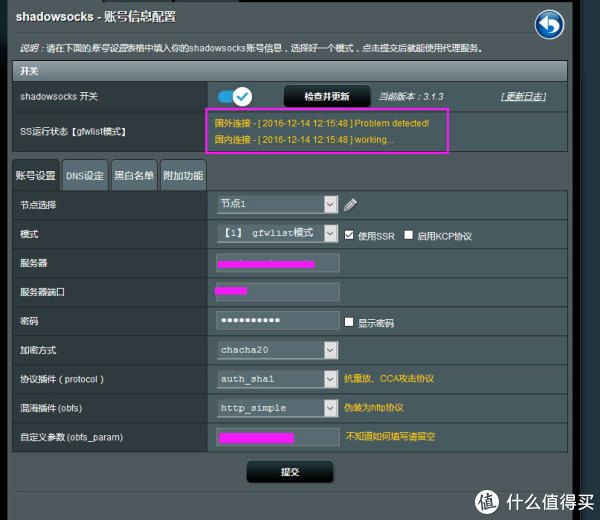600x520 pixels.
Task: Click the 提交 submit button
Action: click(x=290, y=472)
